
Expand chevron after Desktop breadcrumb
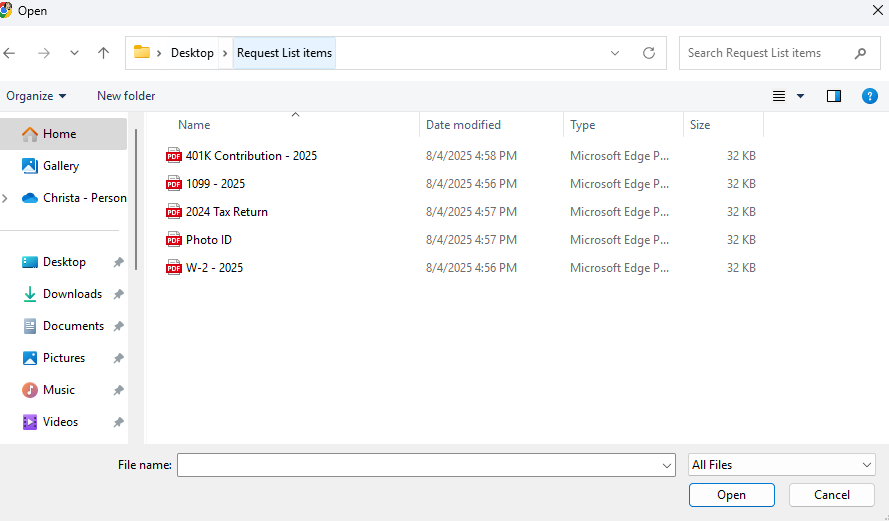coord(225,53)
